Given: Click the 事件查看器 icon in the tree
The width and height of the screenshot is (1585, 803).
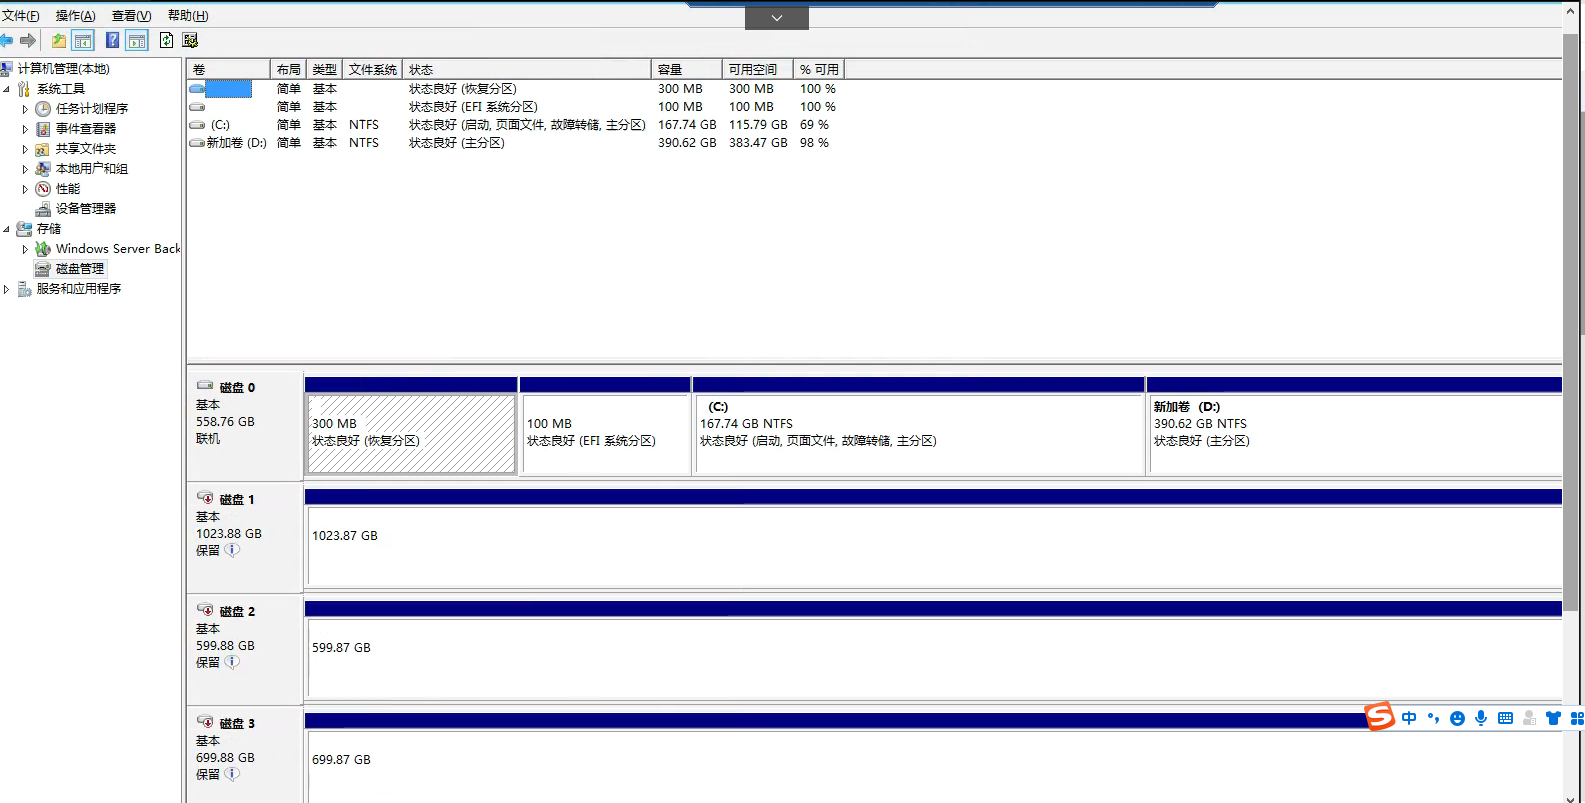Looking at the screenshot, I should pyautogui.click(x=43, y=128).
